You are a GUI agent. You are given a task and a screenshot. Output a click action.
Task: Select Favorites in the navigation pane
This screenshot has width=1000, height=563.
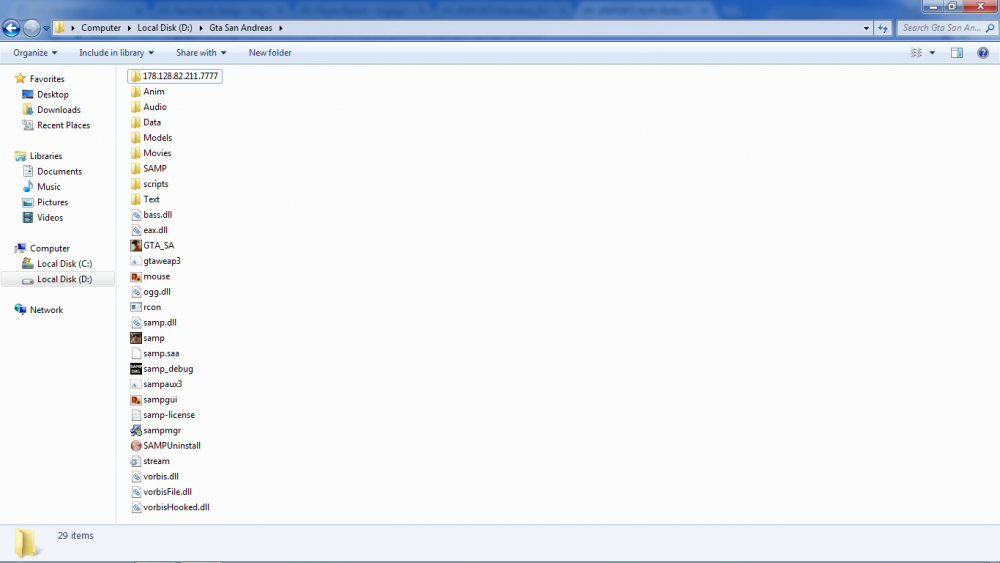[47, 79]
